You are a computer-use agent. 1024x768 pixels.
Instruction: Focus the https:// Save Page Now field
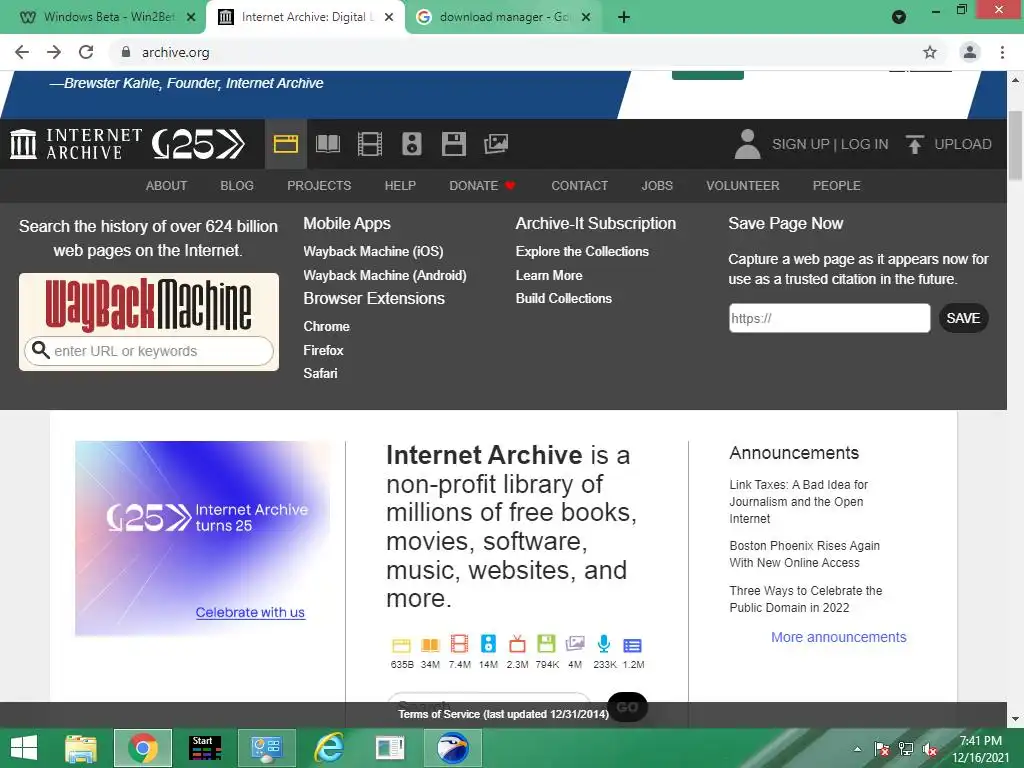(x=829, y=318)
